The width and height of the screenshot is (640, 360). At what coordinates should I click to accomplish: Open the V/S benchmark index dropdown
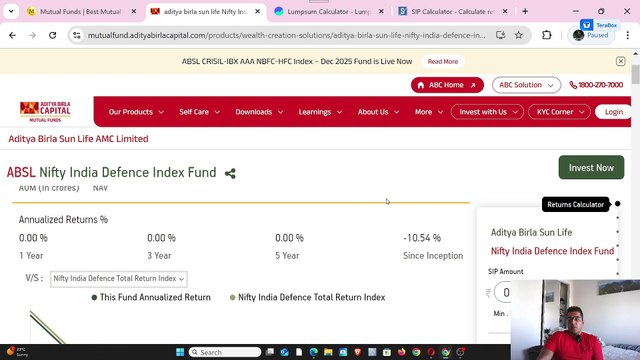[119, 279]
